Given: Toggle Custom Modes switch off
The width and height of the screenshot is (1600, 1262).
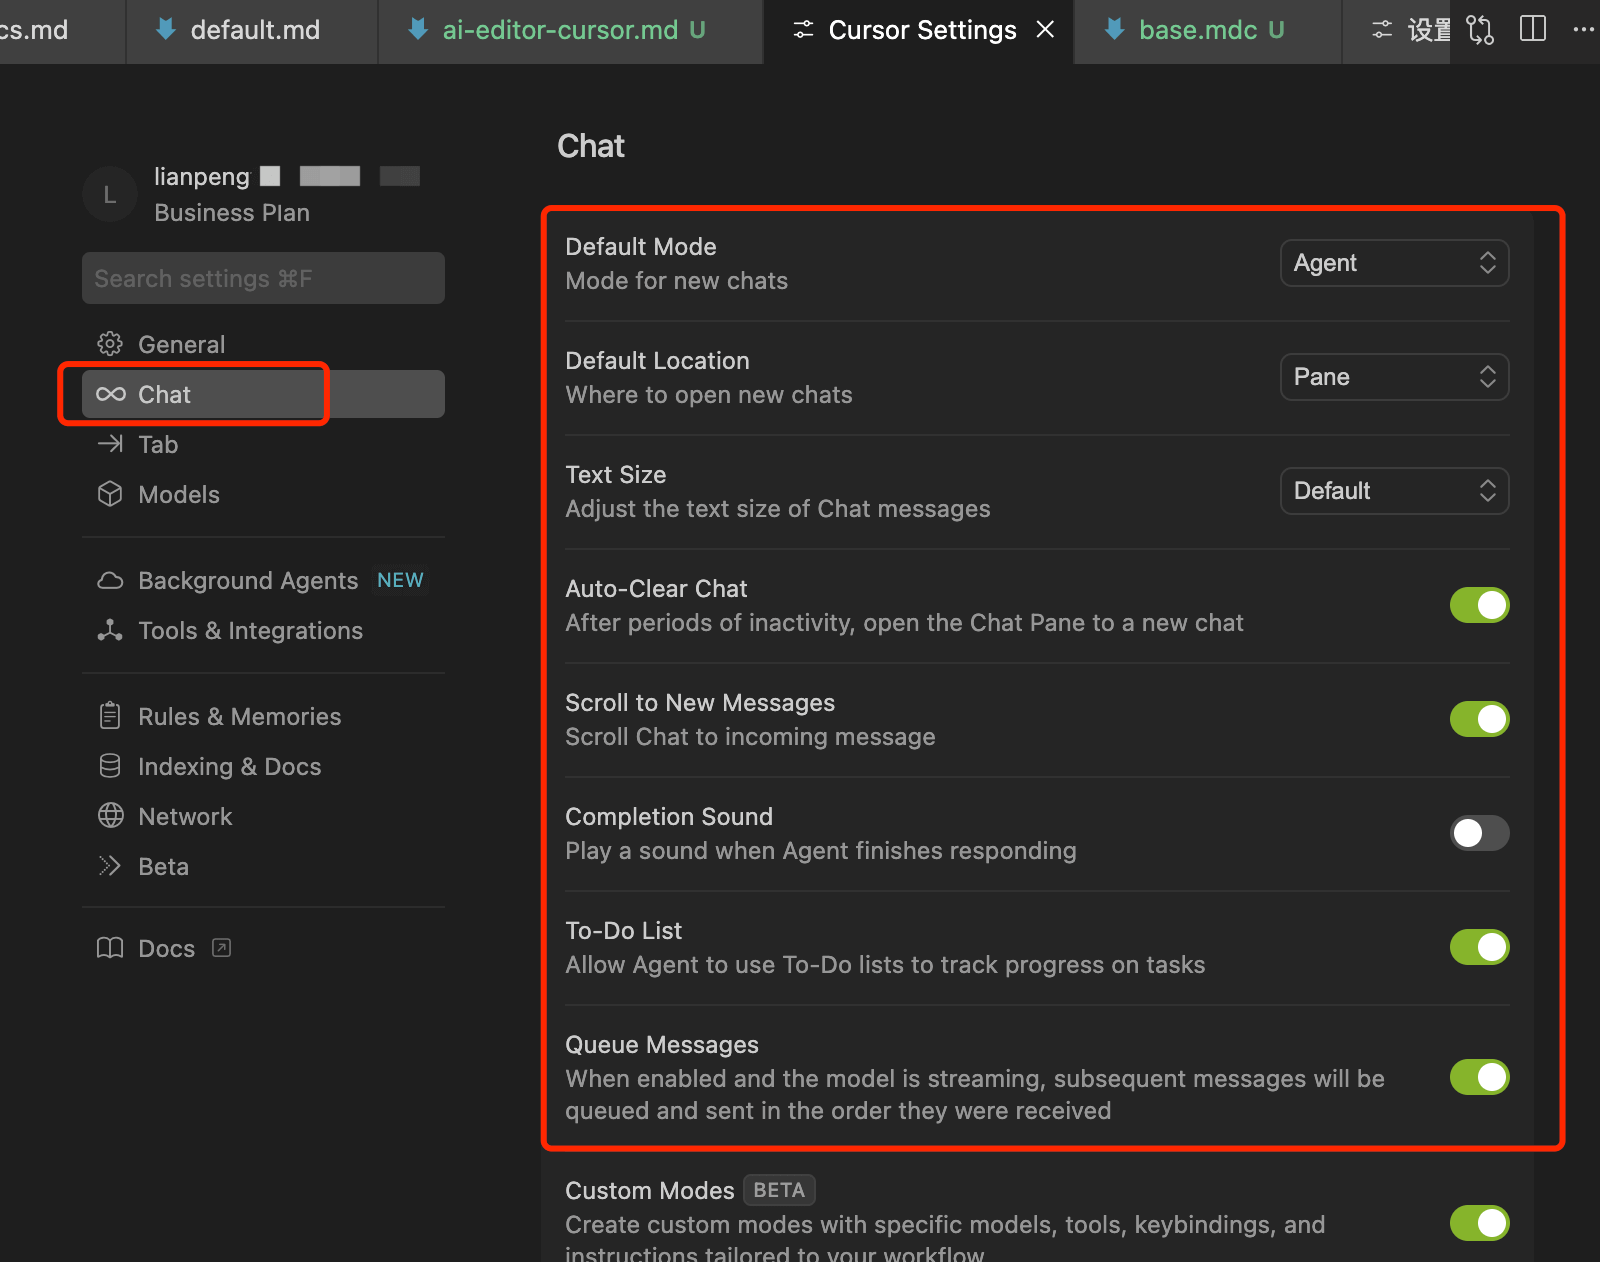Looking at the screenshot, I should pyautogui.click(x=1479, y=1223).
